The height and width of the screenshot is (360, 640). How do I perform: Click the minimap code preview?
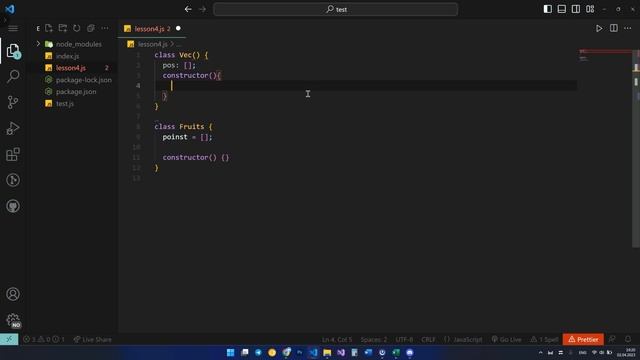tap(605, 56)
